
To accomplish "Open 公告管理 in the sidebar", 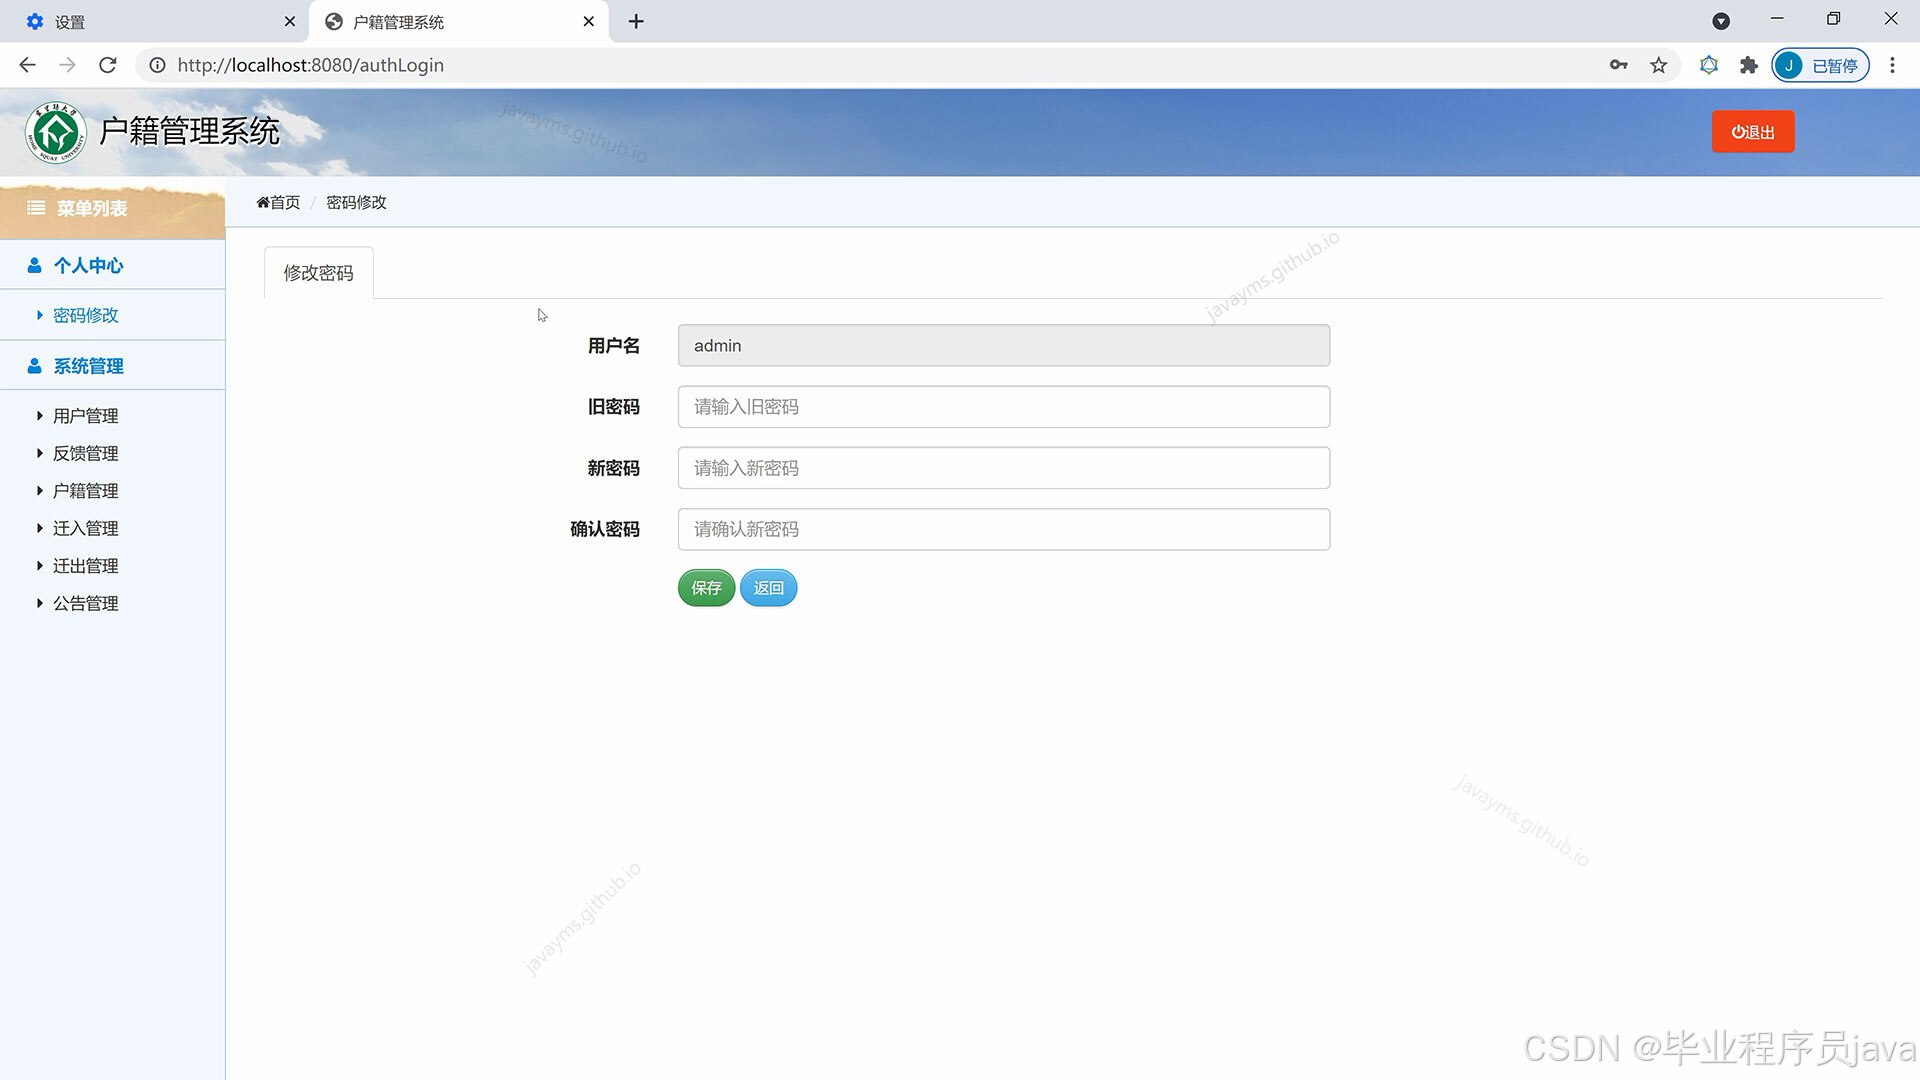I will point(85,603).
